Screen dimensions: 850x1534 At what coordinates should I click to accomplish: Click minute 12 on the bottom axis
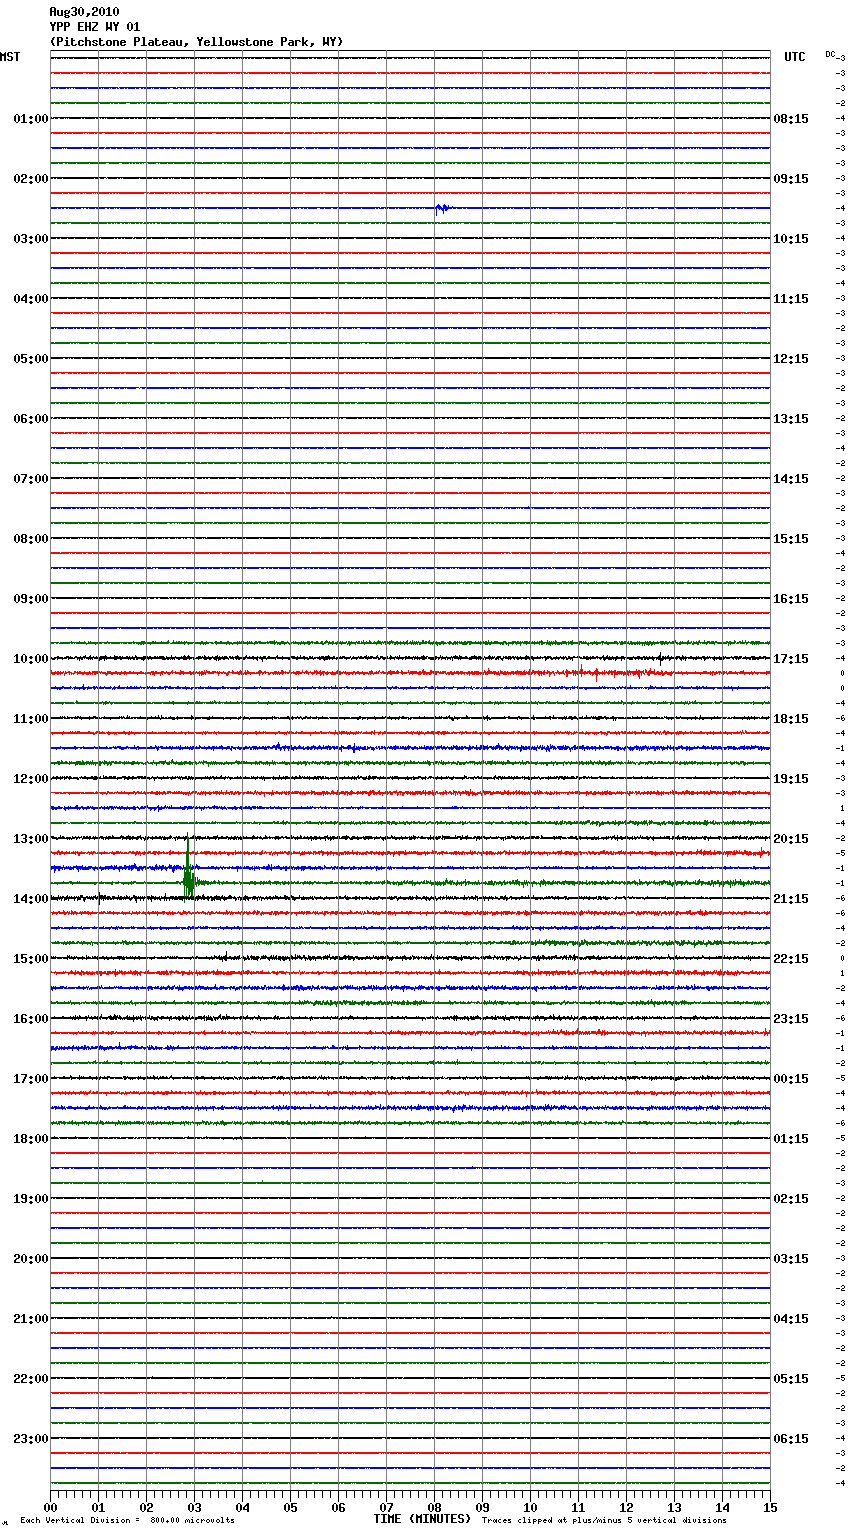(626, 1507)
